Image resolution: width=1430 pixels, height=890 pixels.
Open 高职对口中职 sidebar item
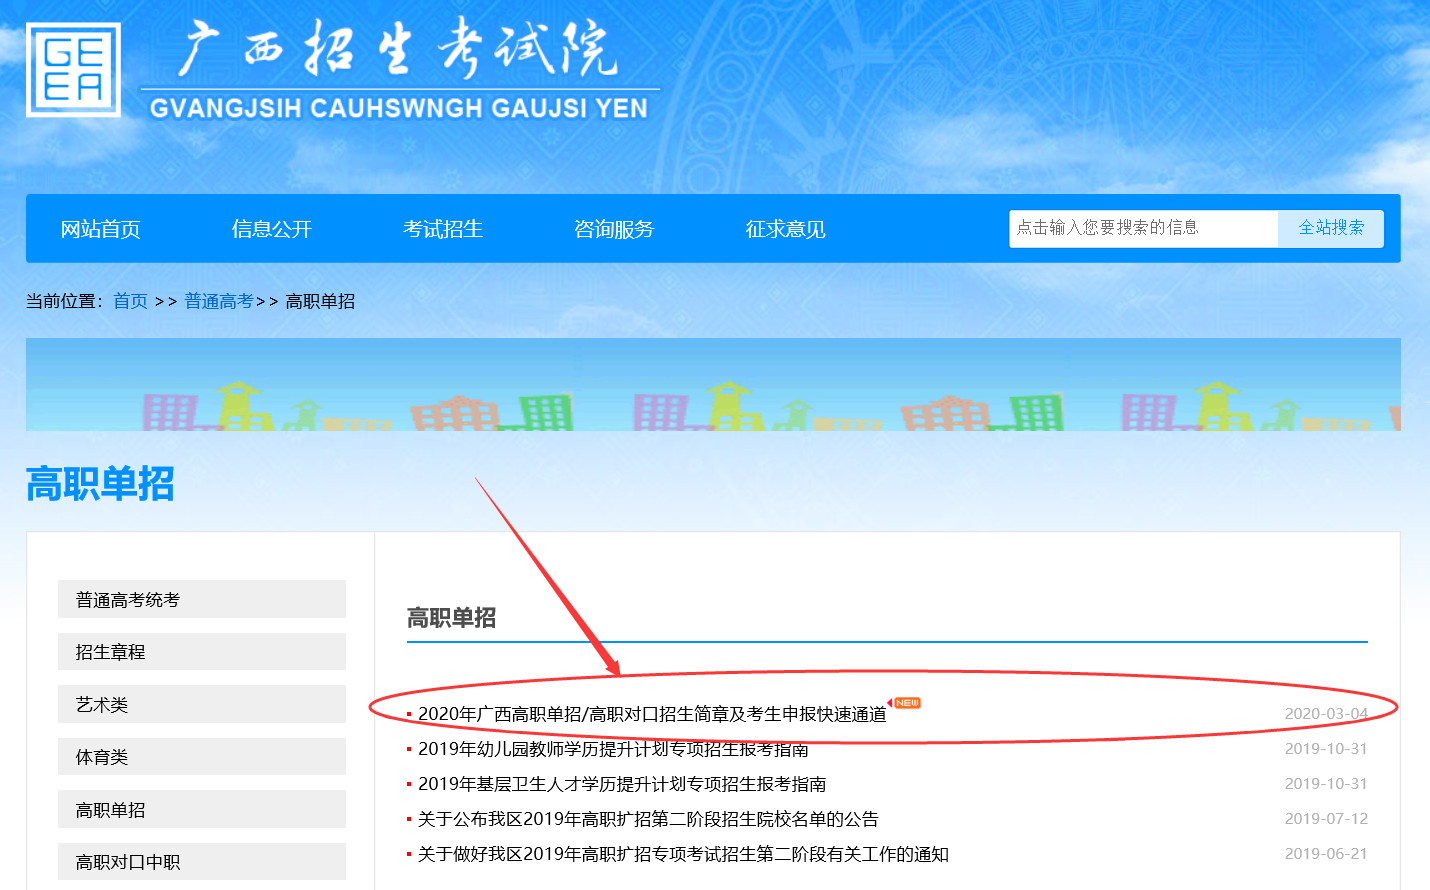(201, 862)
